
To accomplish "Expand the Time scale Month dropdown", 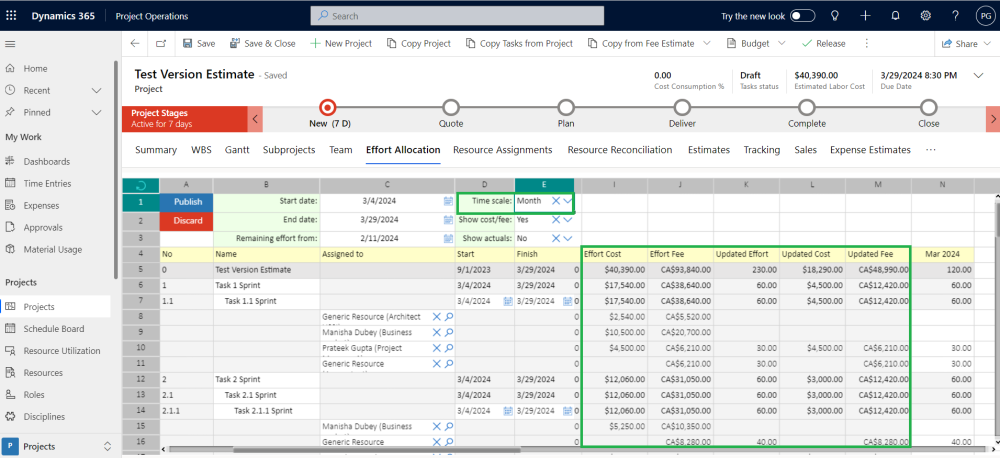I will click(x=568, y=201).
